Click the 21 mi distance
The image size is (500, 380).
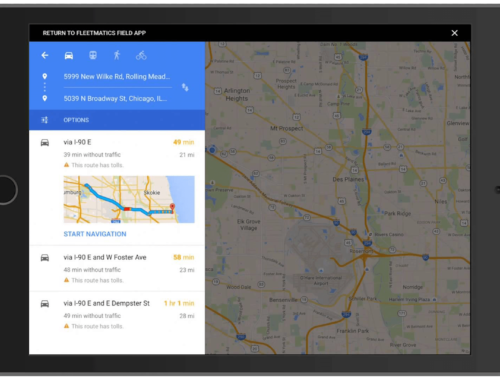coord(187,155)
